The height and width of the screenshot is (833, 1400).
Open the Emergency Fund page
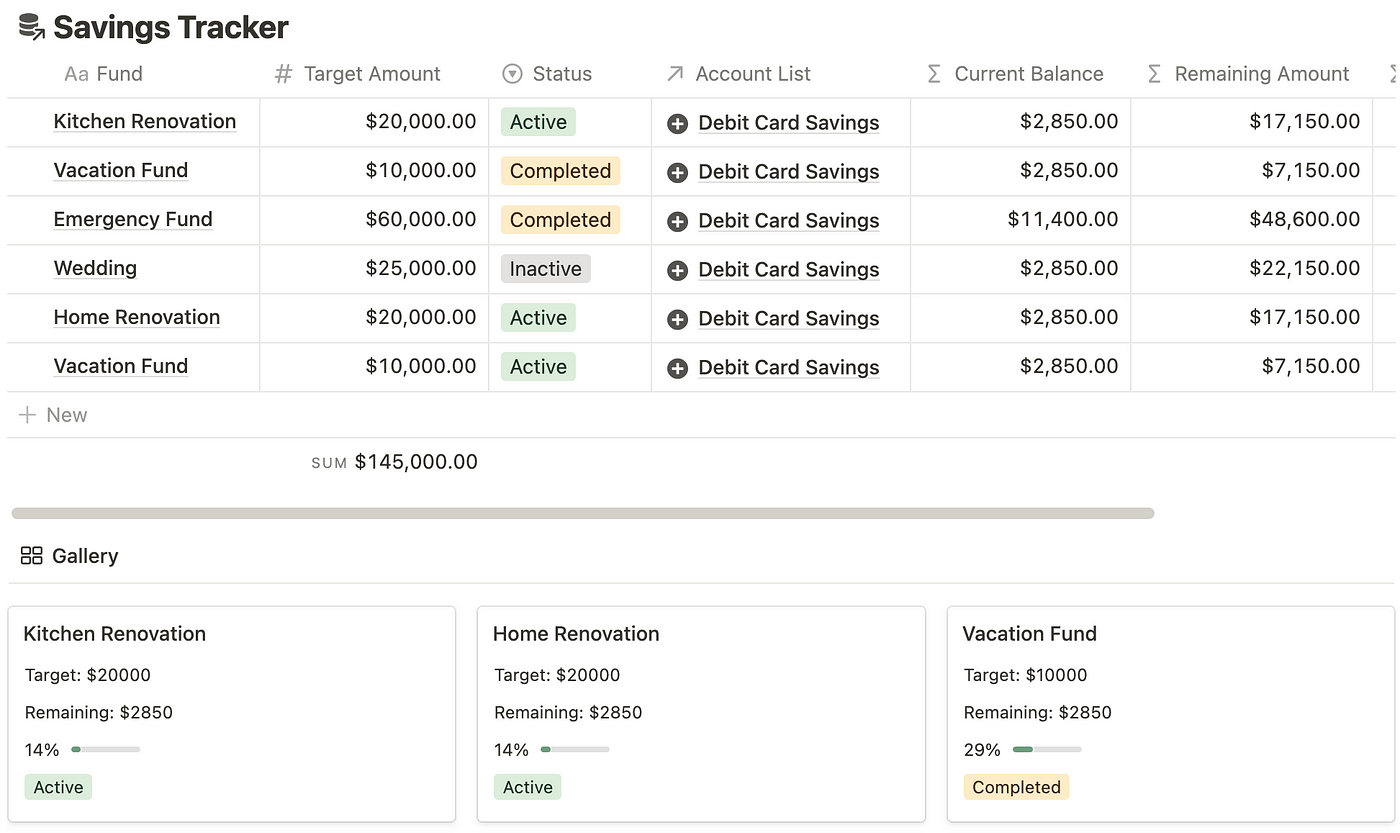click(x=133, y=220)
